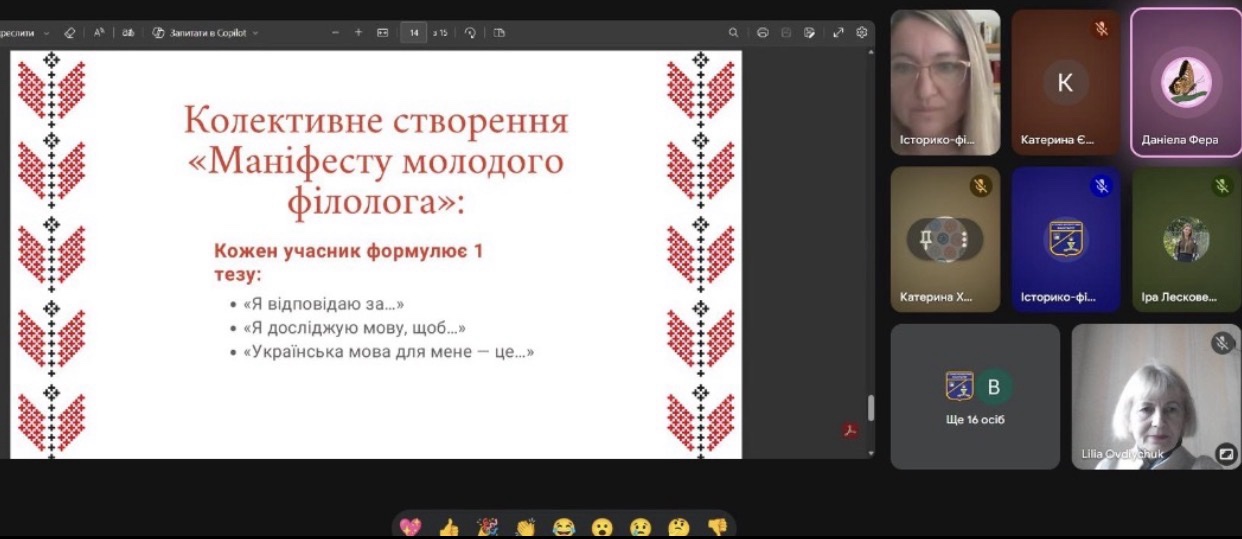Click the page number field showing 14
This screenshot has width=1242, height=539.
[x=414, y=32]
